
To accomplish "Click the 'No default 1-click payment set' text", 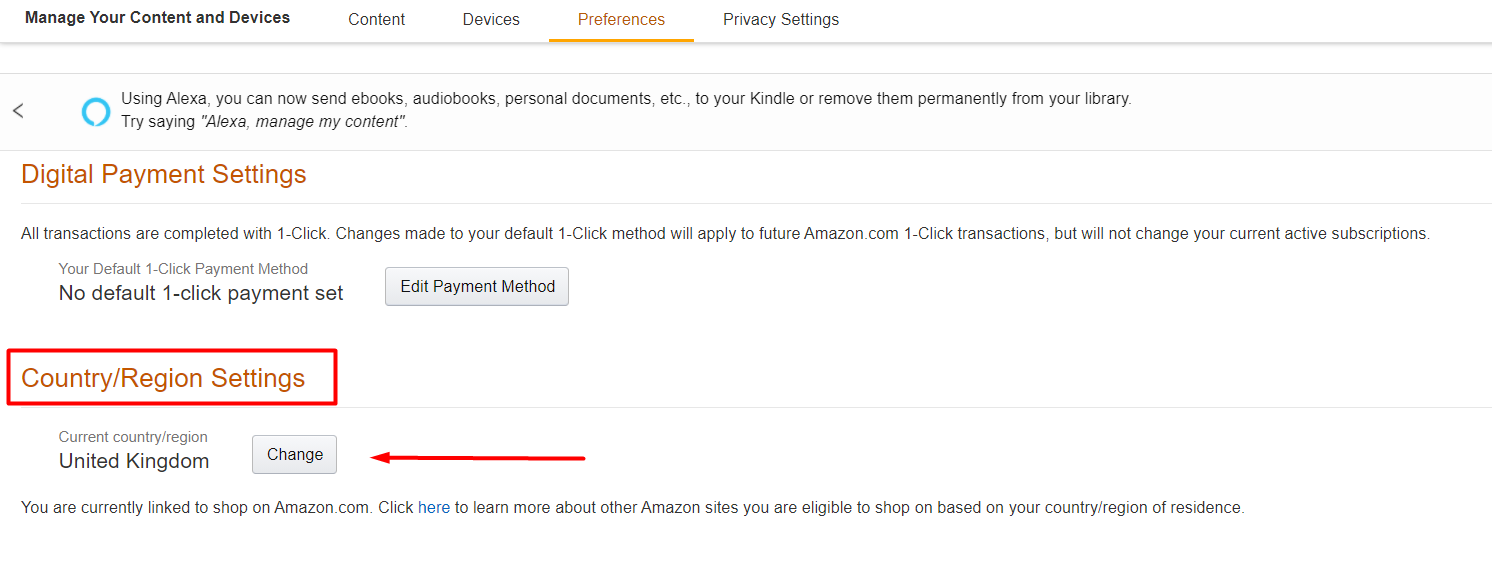I will pos(201,293).
